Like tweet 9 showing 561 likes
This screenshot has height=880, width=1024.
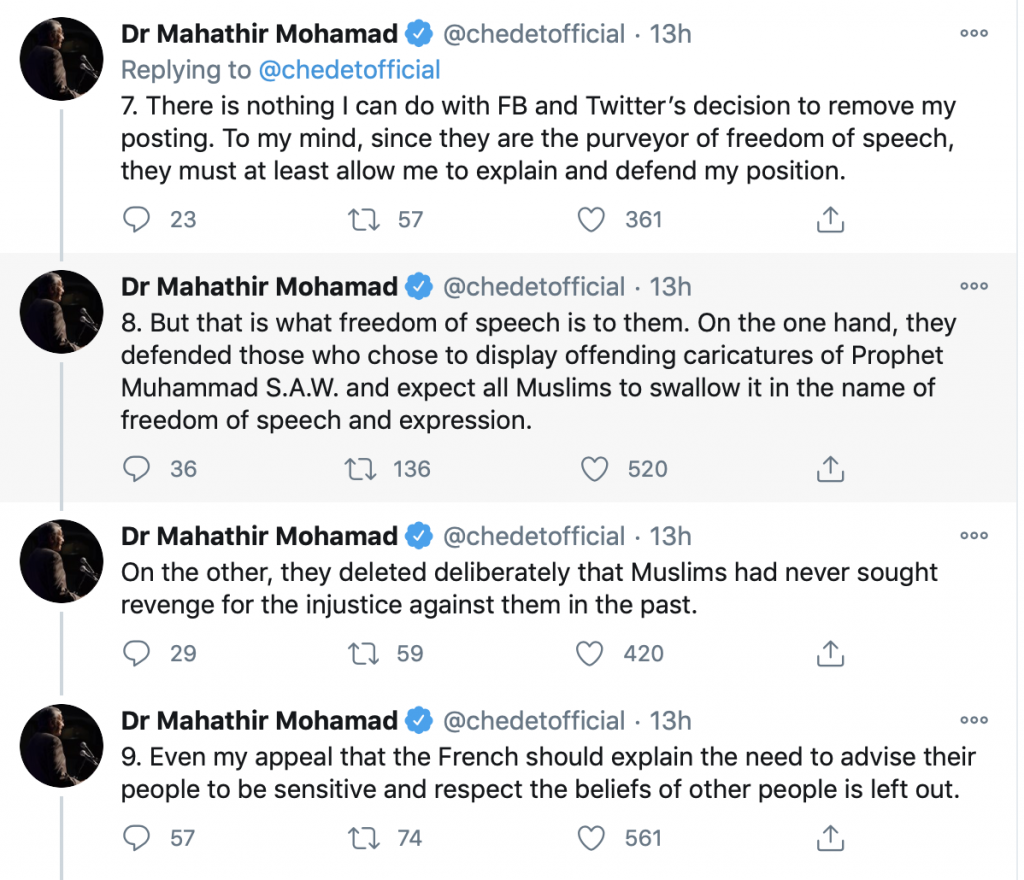[592, 838]
